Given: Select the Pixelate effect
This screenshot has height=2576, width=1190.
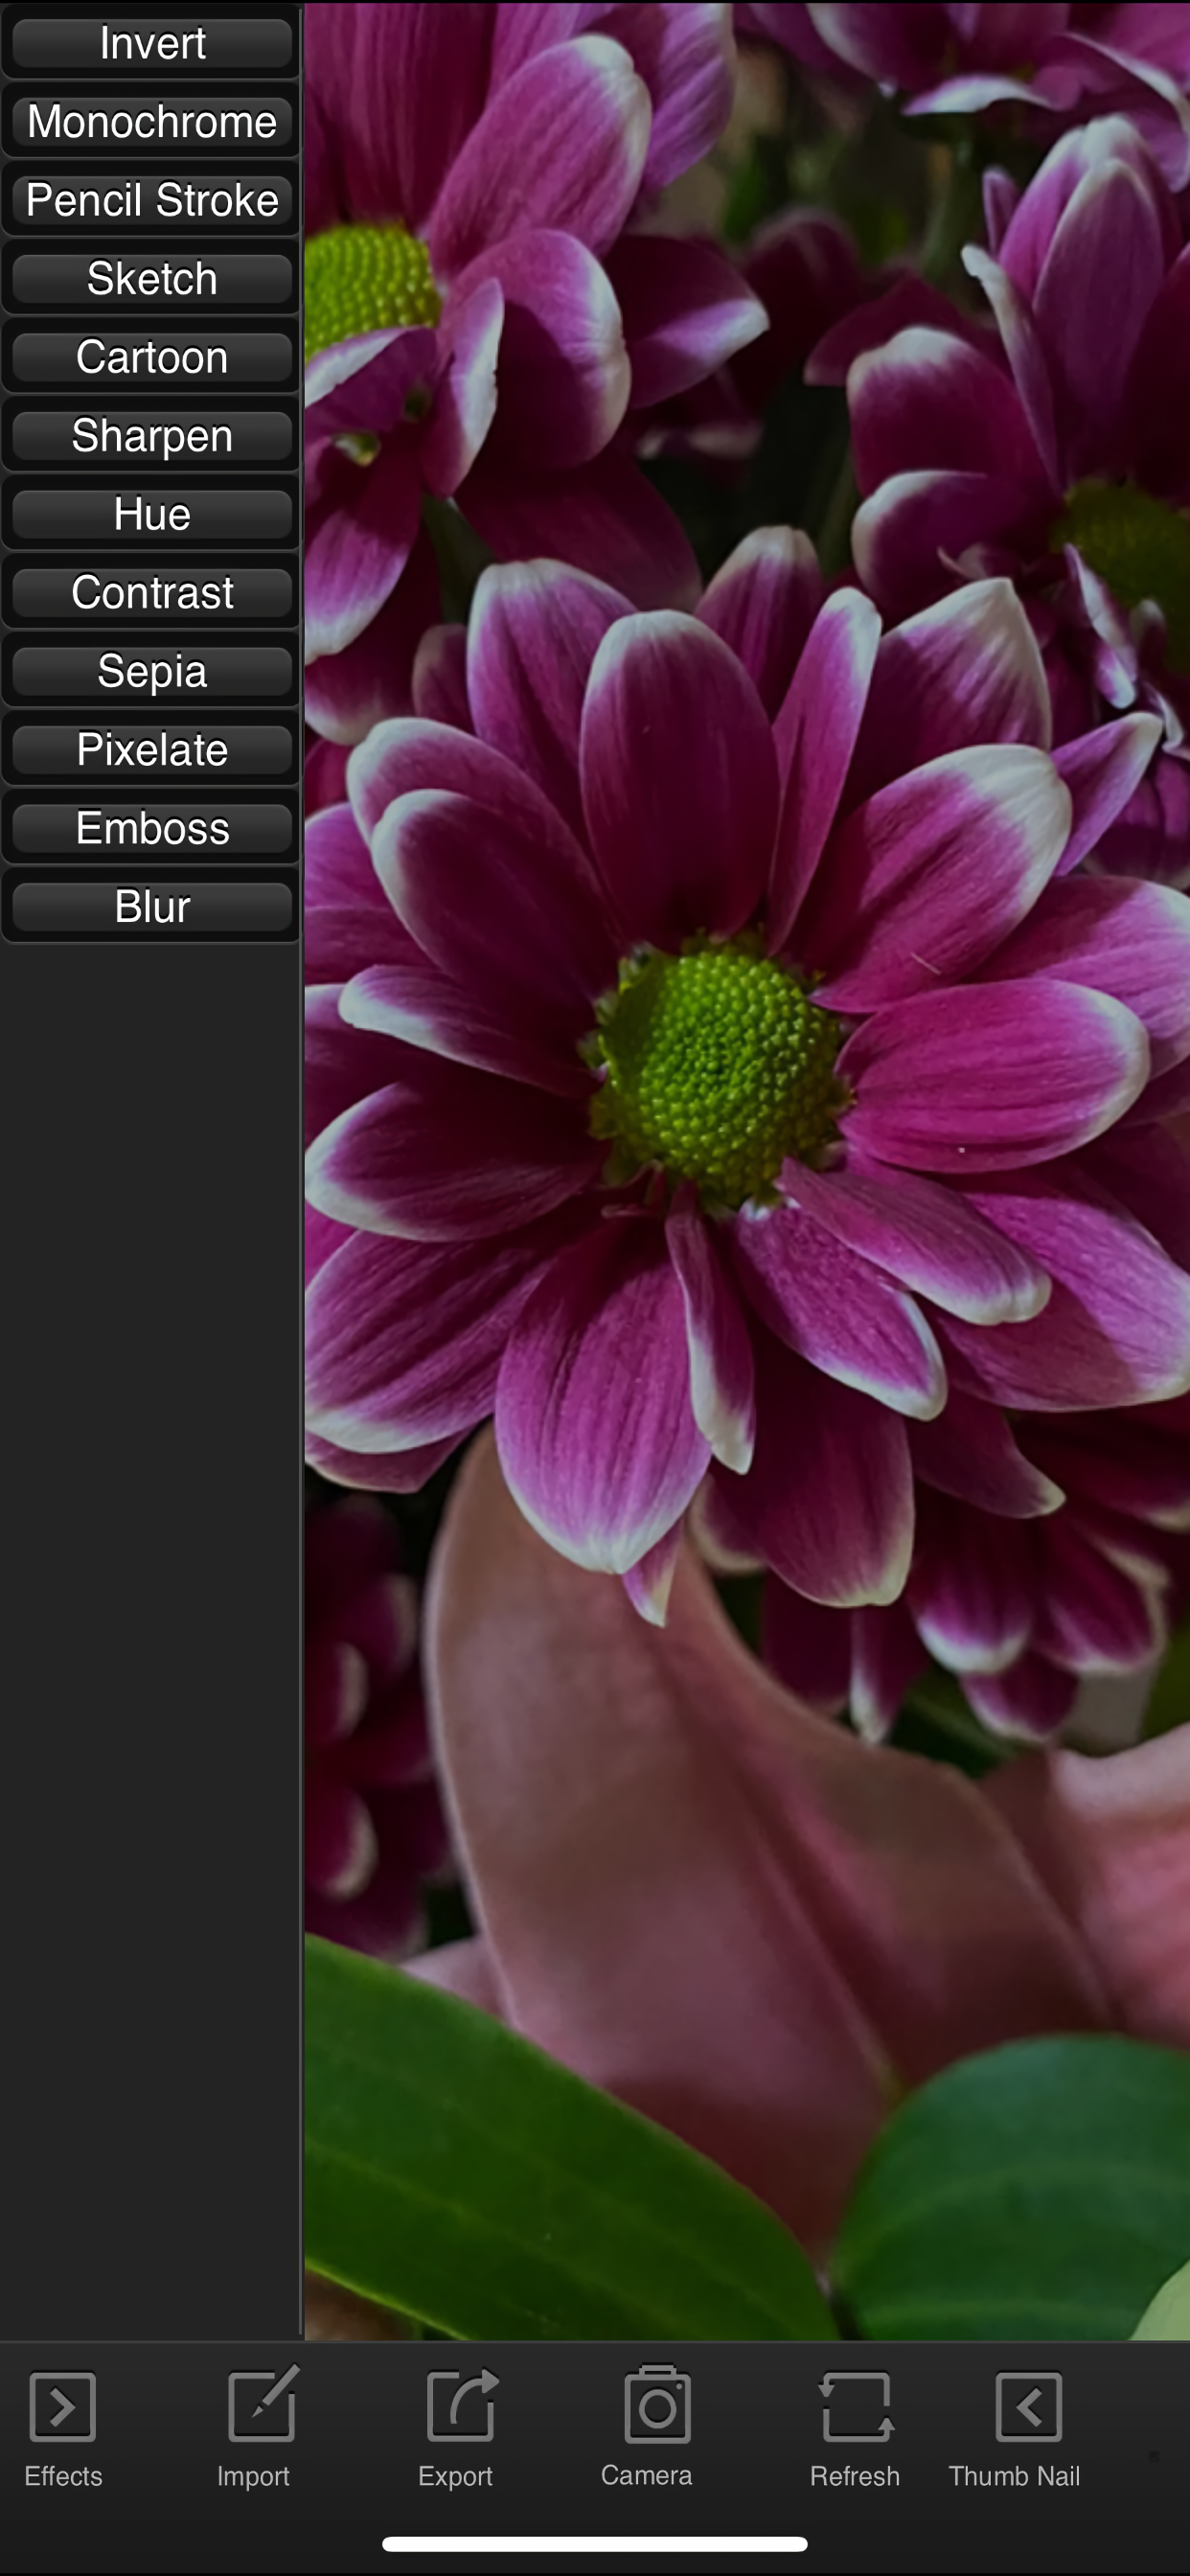Looking at the screenshot, I should tap(152, 750).
